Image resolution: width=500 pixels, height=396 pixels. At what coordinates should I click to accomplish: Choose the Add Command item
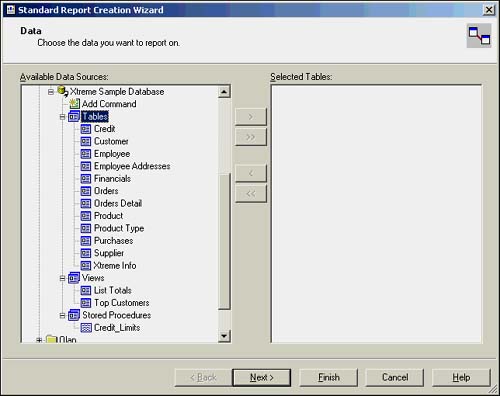[109, 104]
